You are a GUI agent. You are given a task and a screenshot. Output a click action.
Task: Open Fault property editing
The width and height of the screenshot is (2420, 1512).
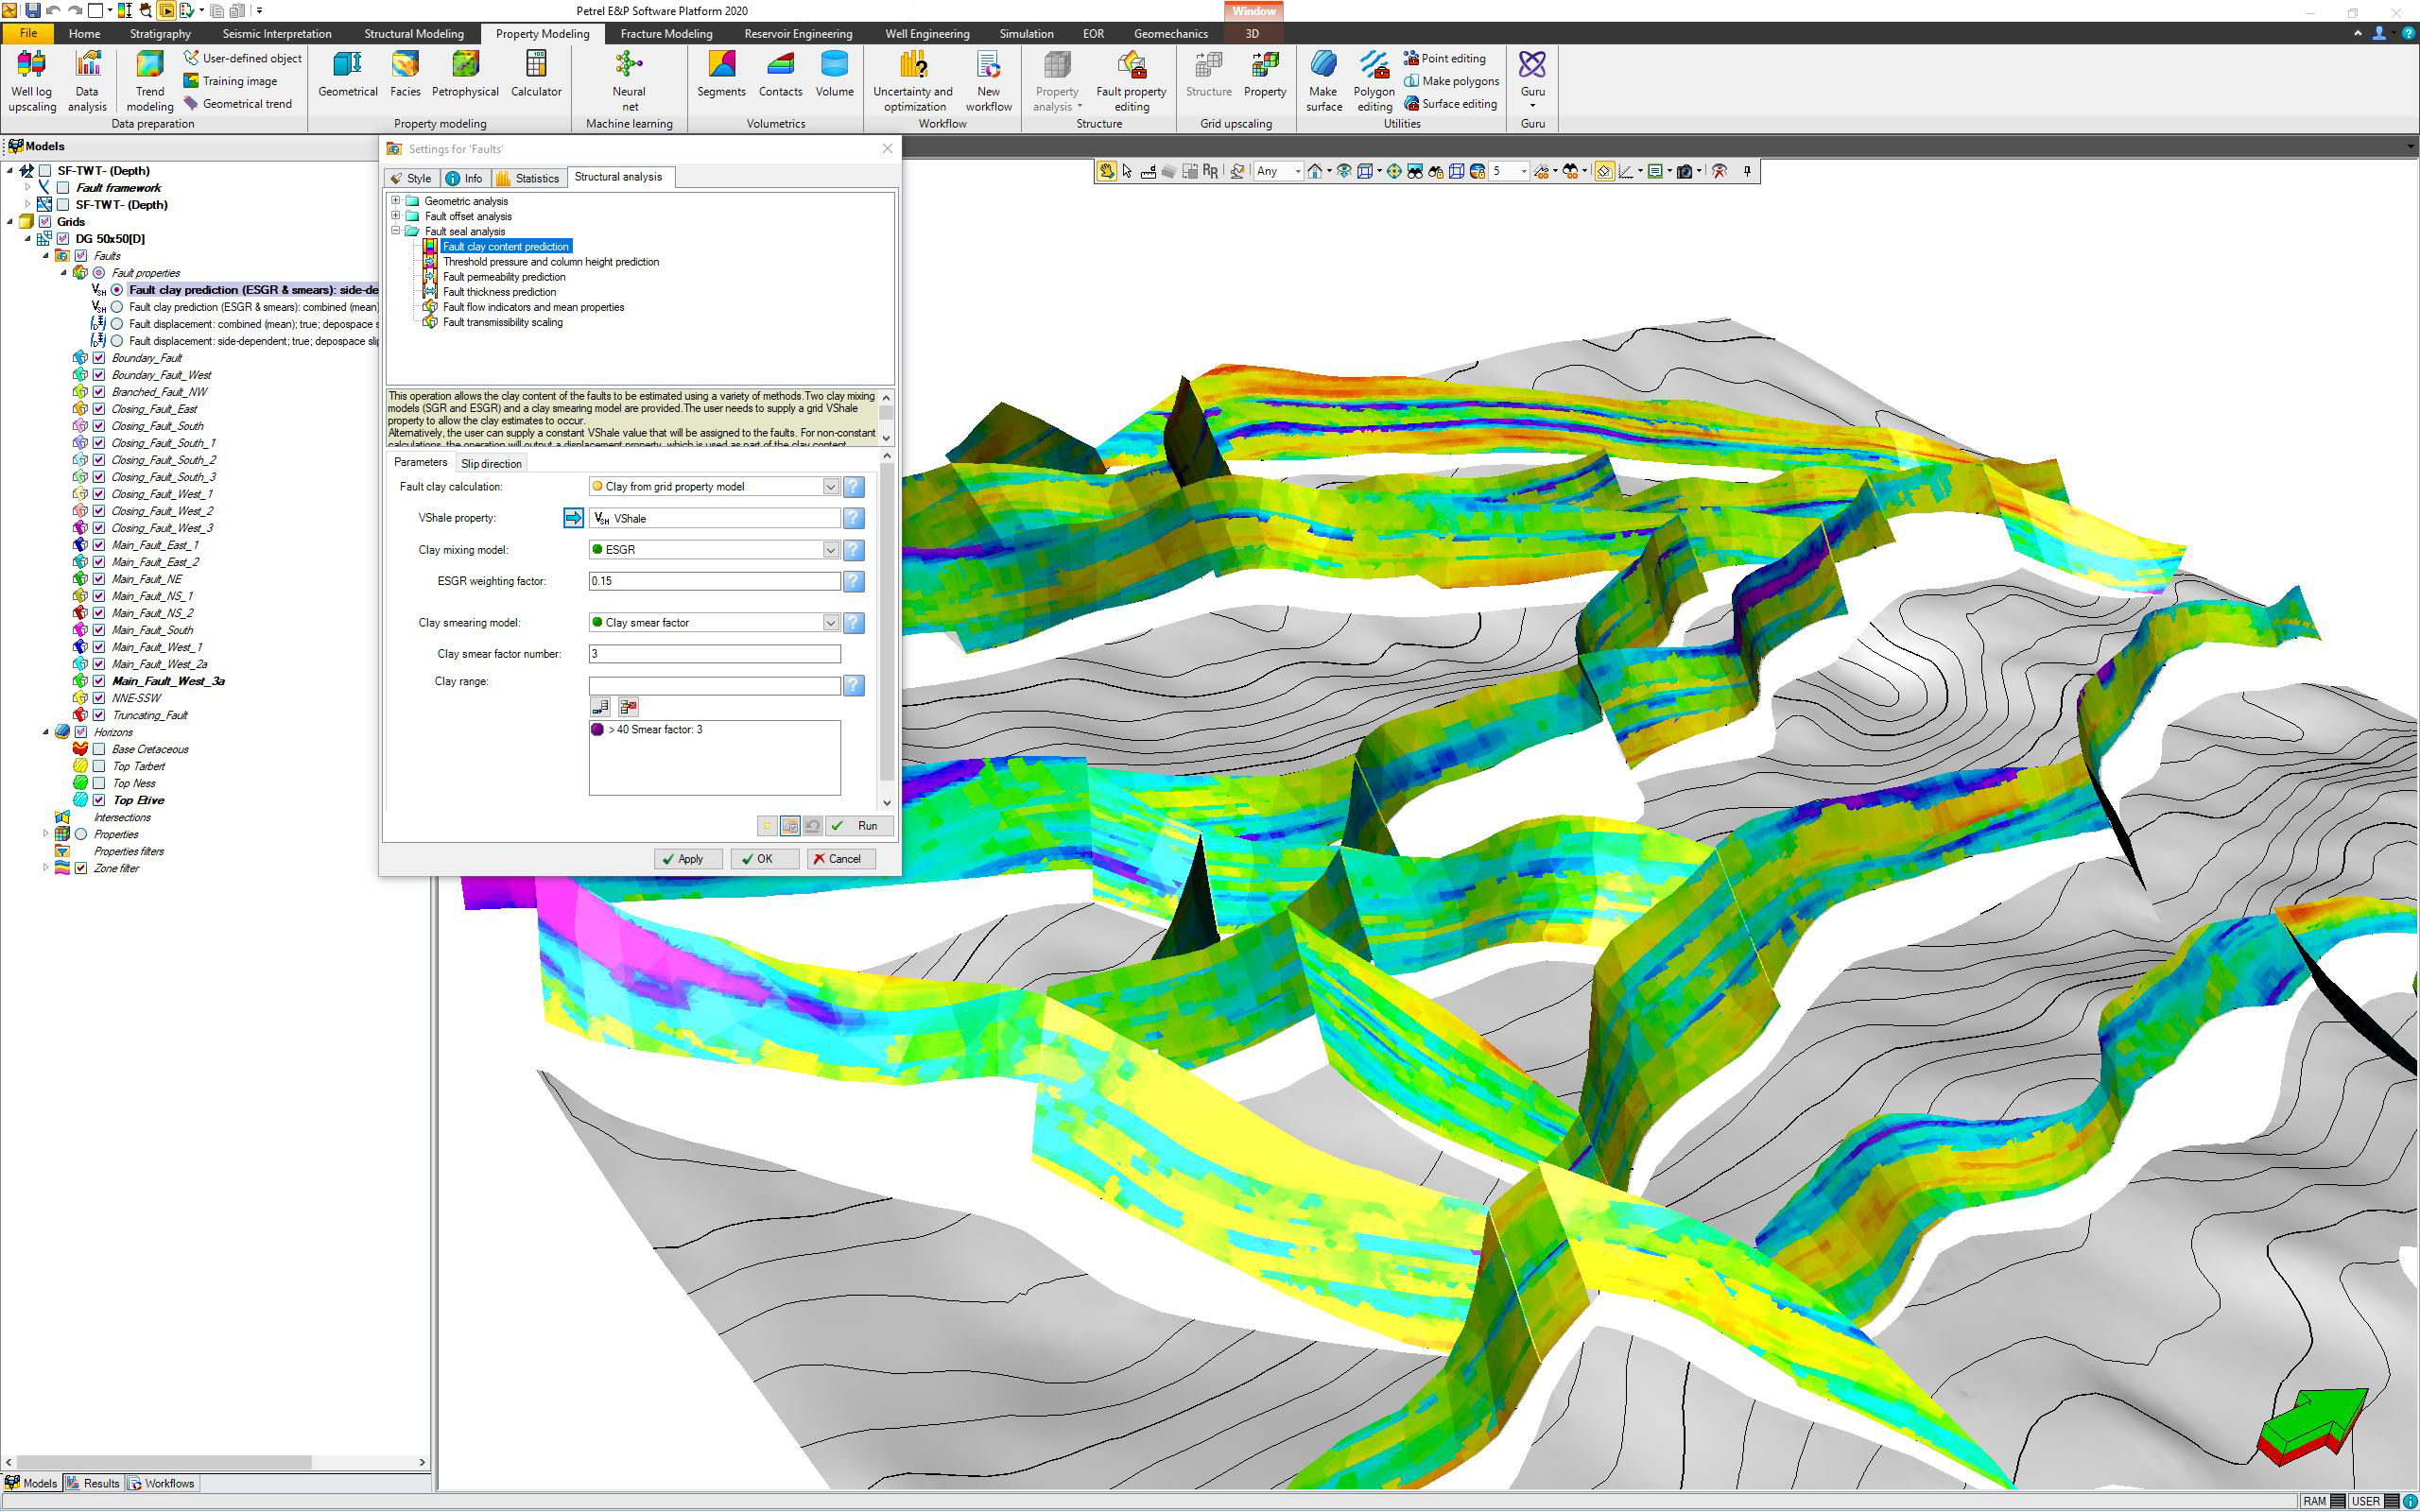pos(1131,81)
